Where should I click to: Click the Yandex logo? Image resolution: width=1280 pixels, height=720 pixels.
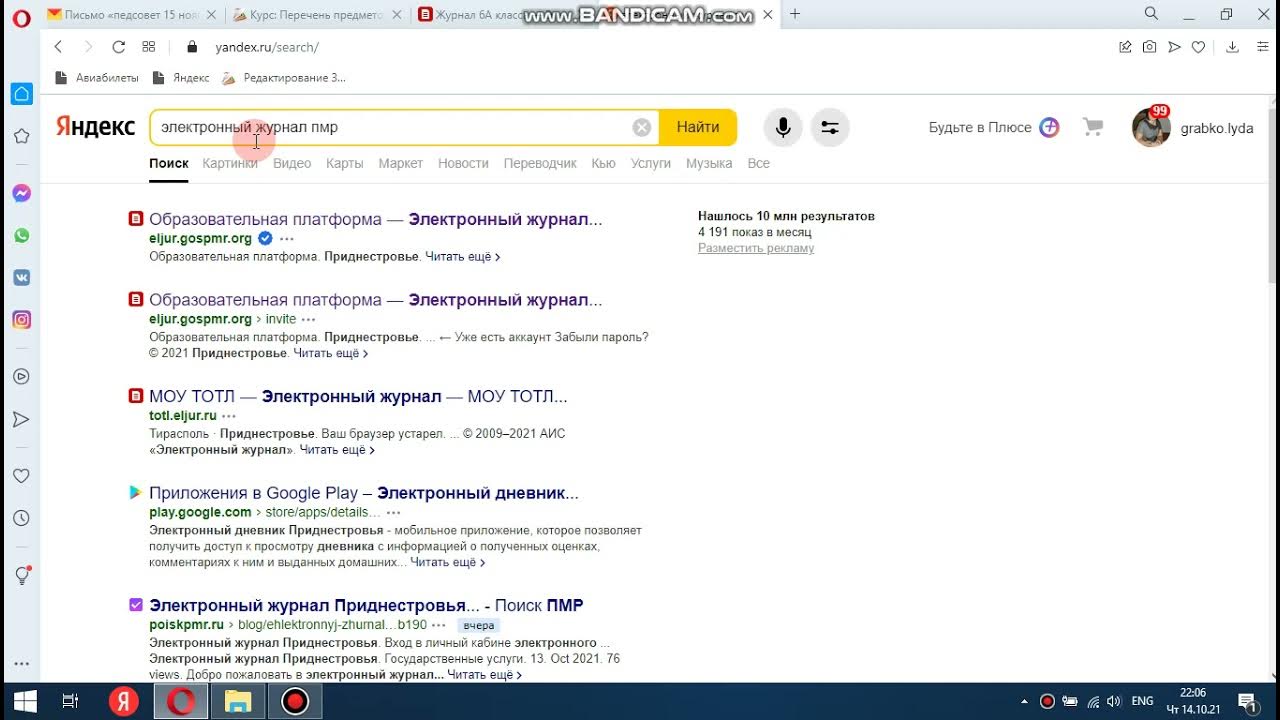tap(95, 127)
